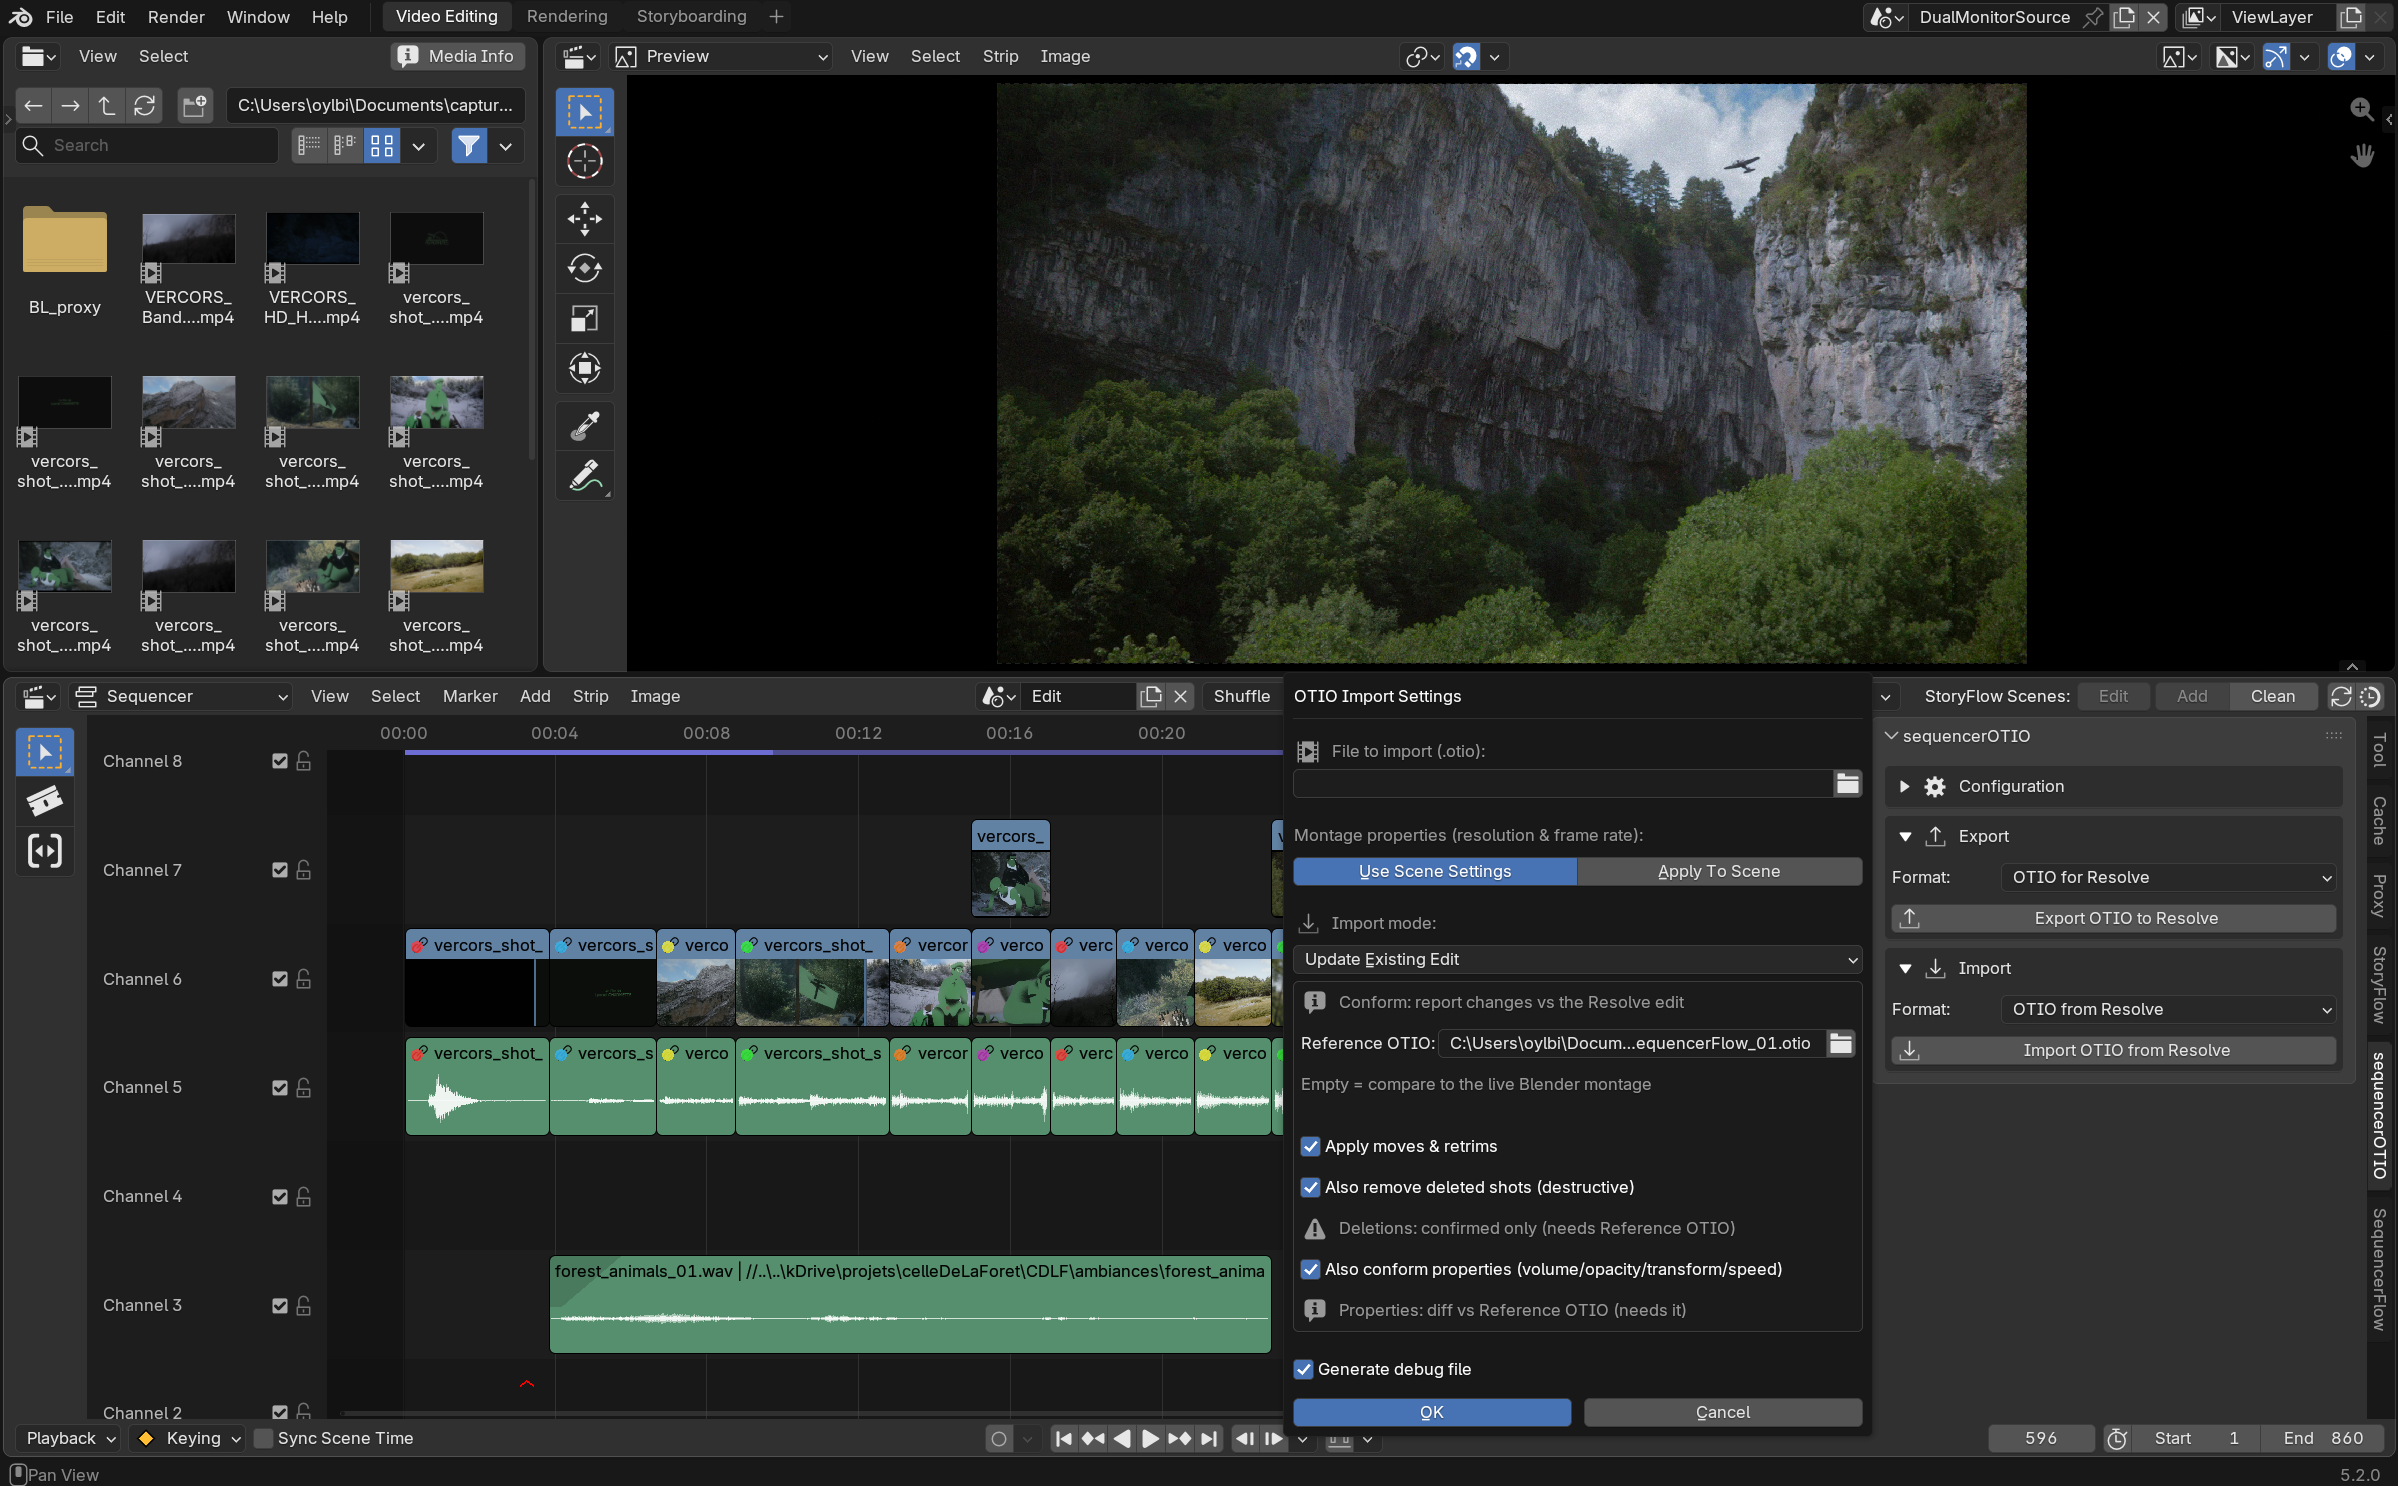The image size is (2398, 1486).
Task: Confirm the OTIO import with OK
Action: 1432,1412
